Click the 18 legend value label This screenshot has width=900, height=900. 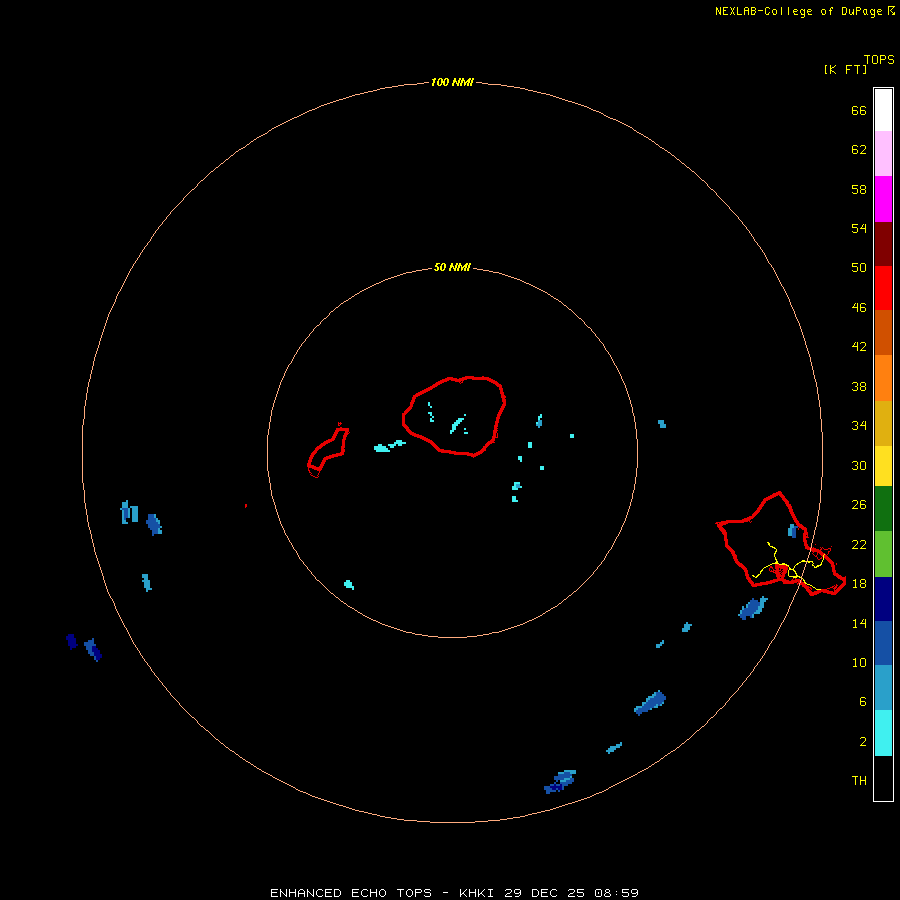click(x=859, y=584)
